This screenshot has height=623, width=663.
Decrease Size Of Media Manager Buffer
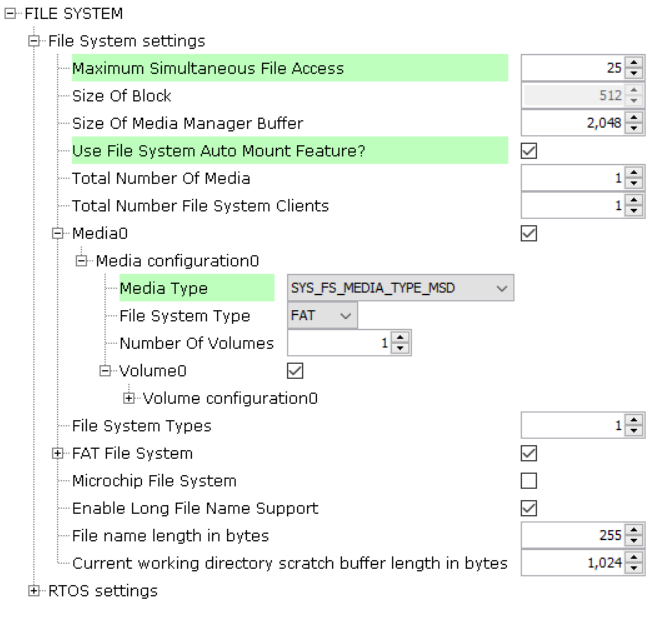click(634, 128)
